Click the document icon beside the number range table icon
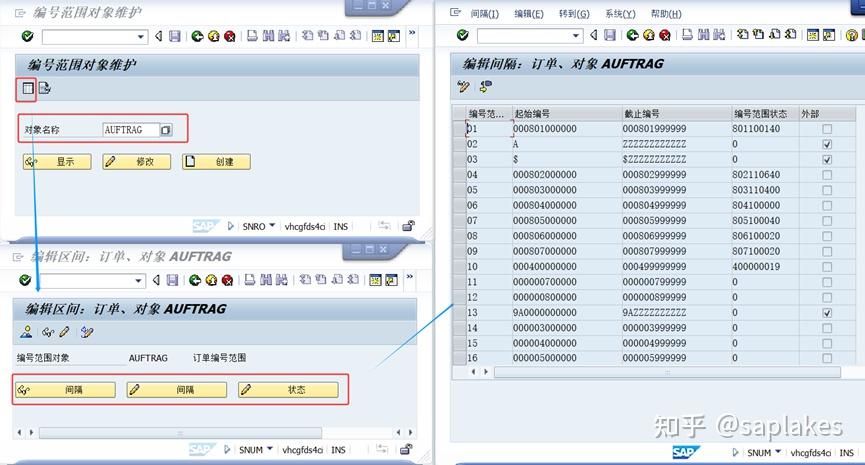This screenshot has width=865, height=465. click(x=45, y=88)
